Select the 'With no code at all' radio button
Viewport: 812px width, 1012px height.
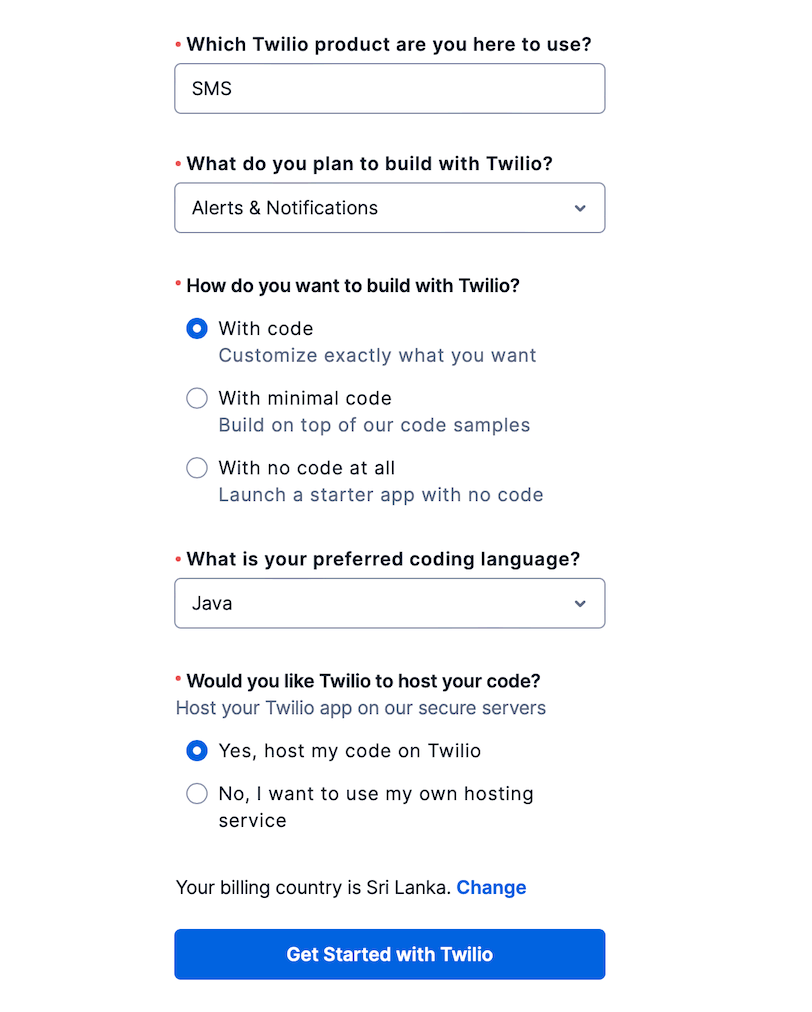(x=197, y=468)
